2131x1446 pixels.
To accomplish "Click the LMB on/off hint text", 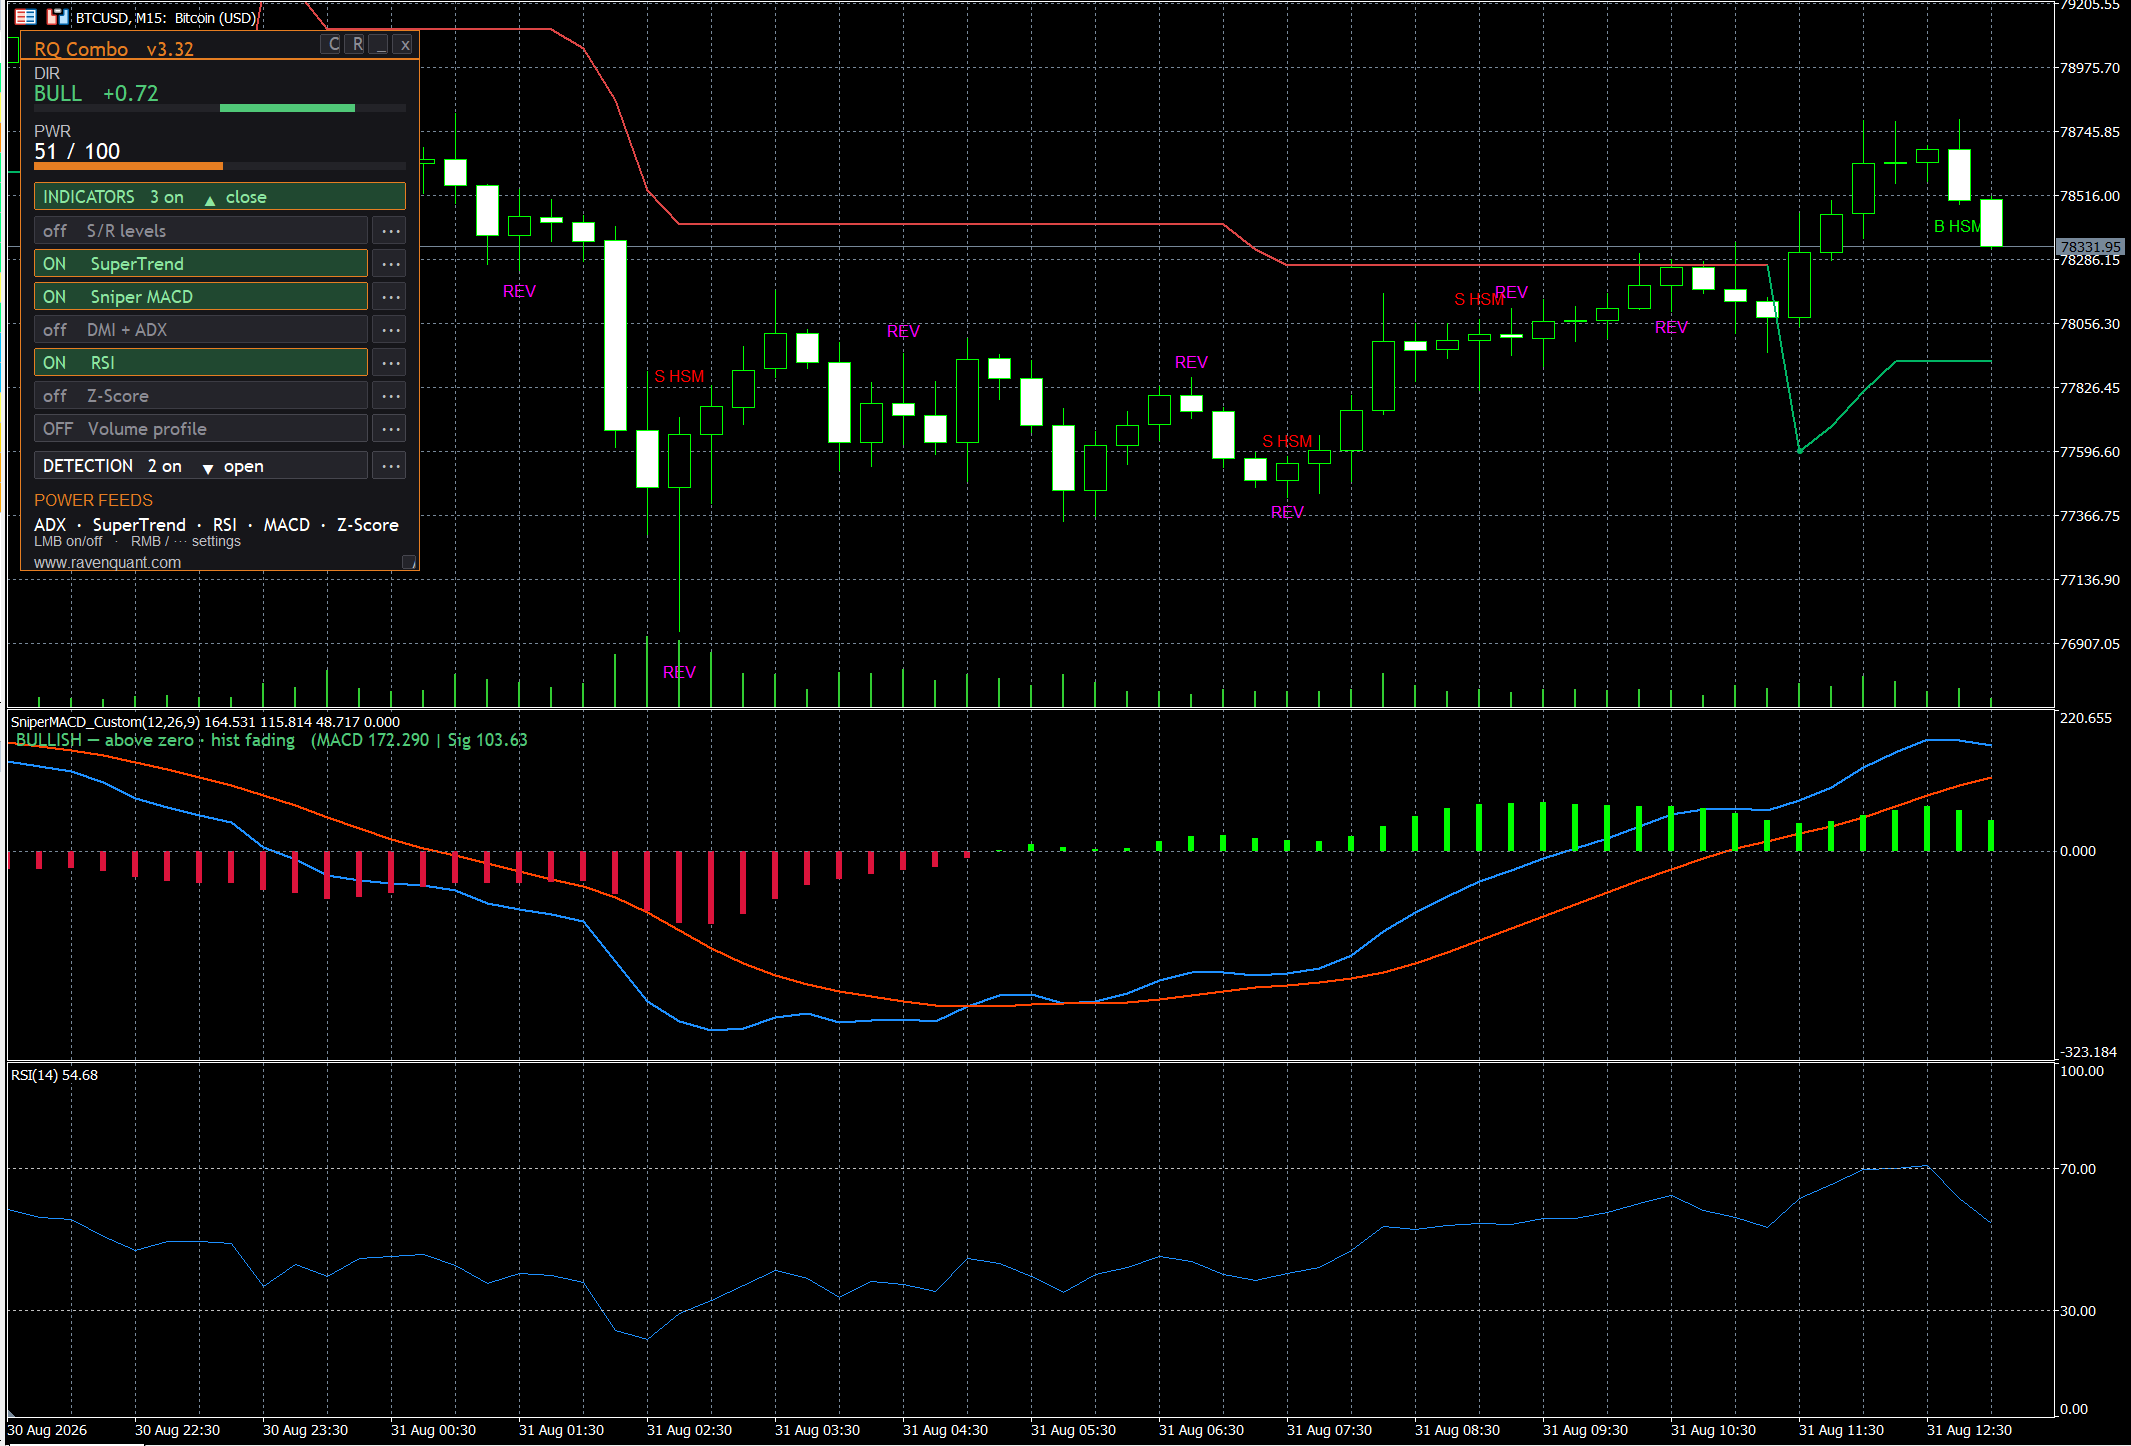I will [68, 541].
